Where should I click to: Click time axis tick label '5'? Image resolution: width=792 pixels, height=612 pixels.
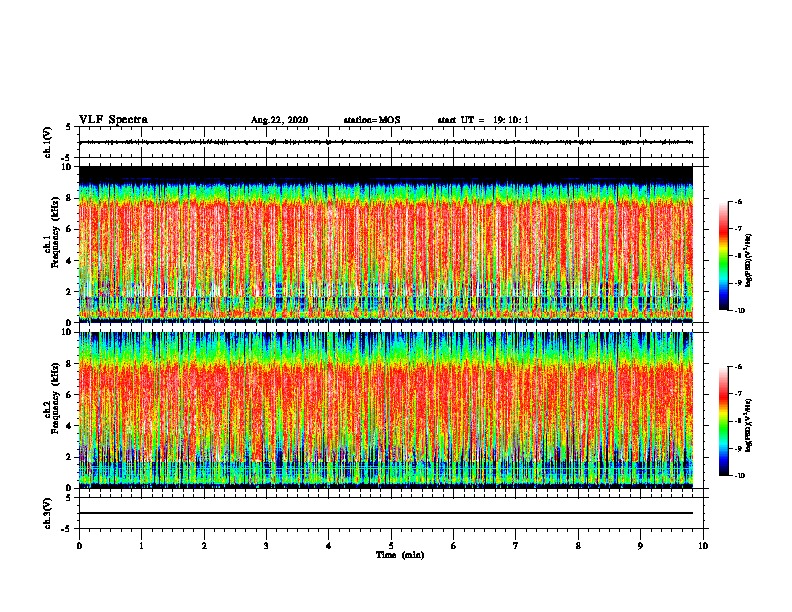click(x=391, y=546)
